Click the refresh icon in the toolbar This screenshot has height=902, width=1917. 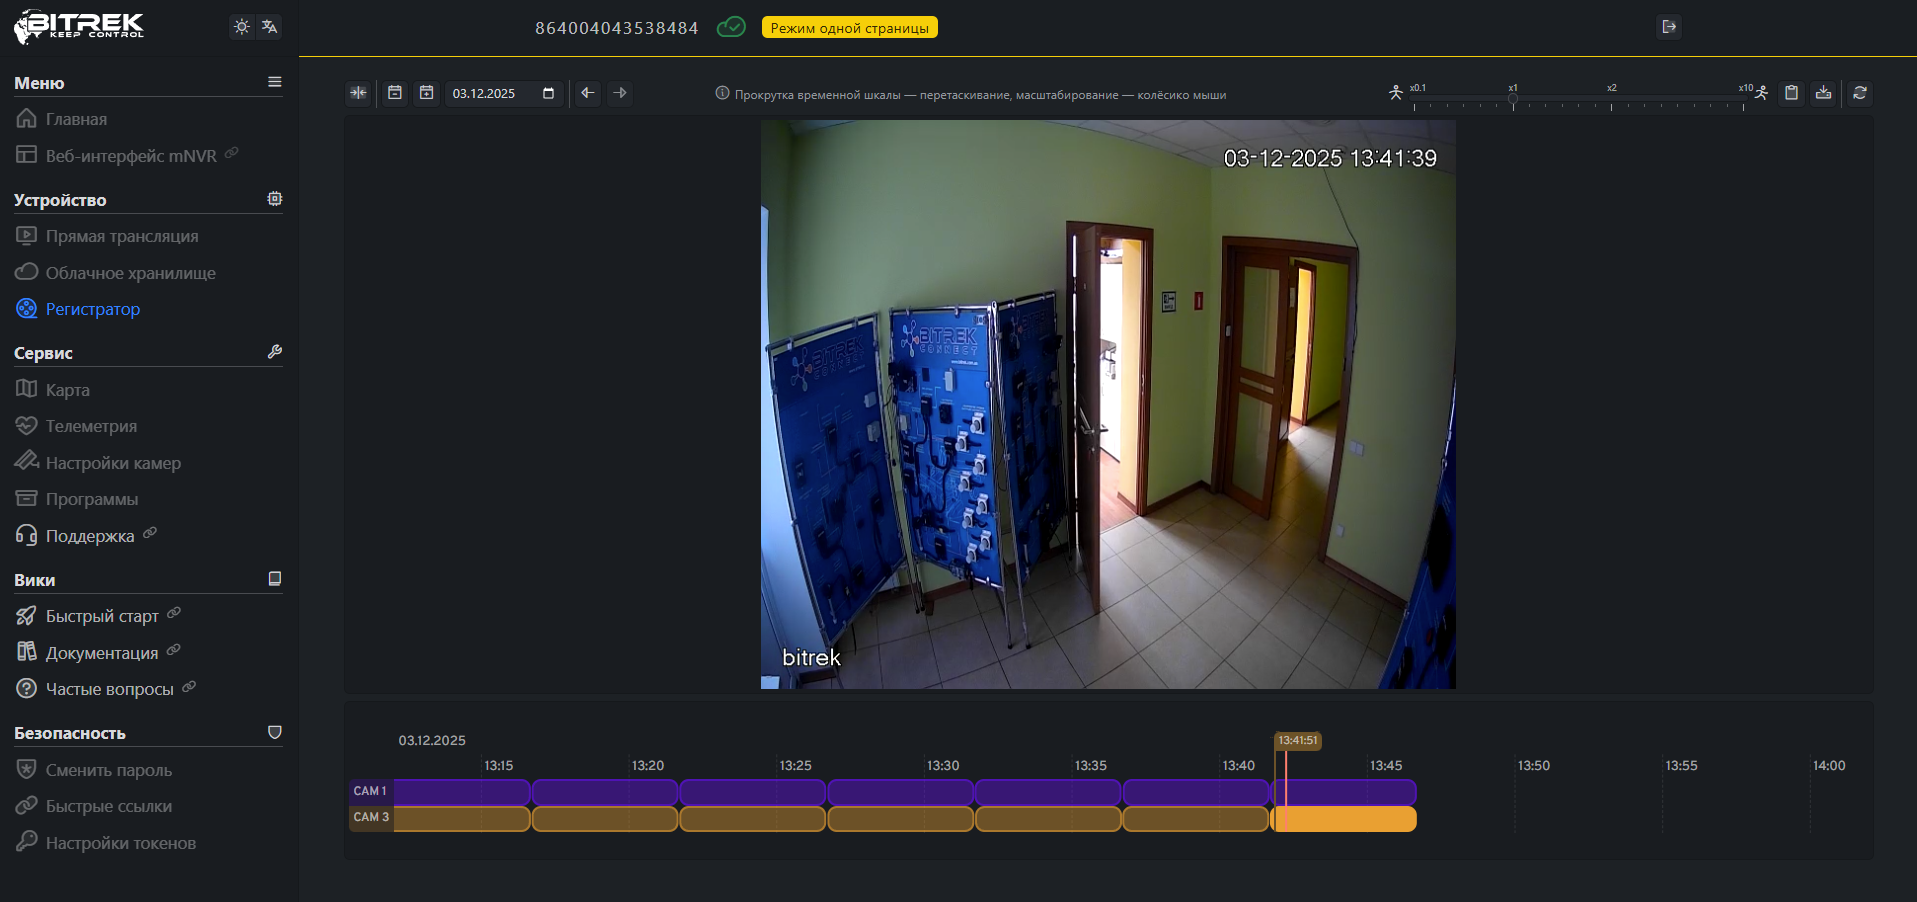(1859, 93)
